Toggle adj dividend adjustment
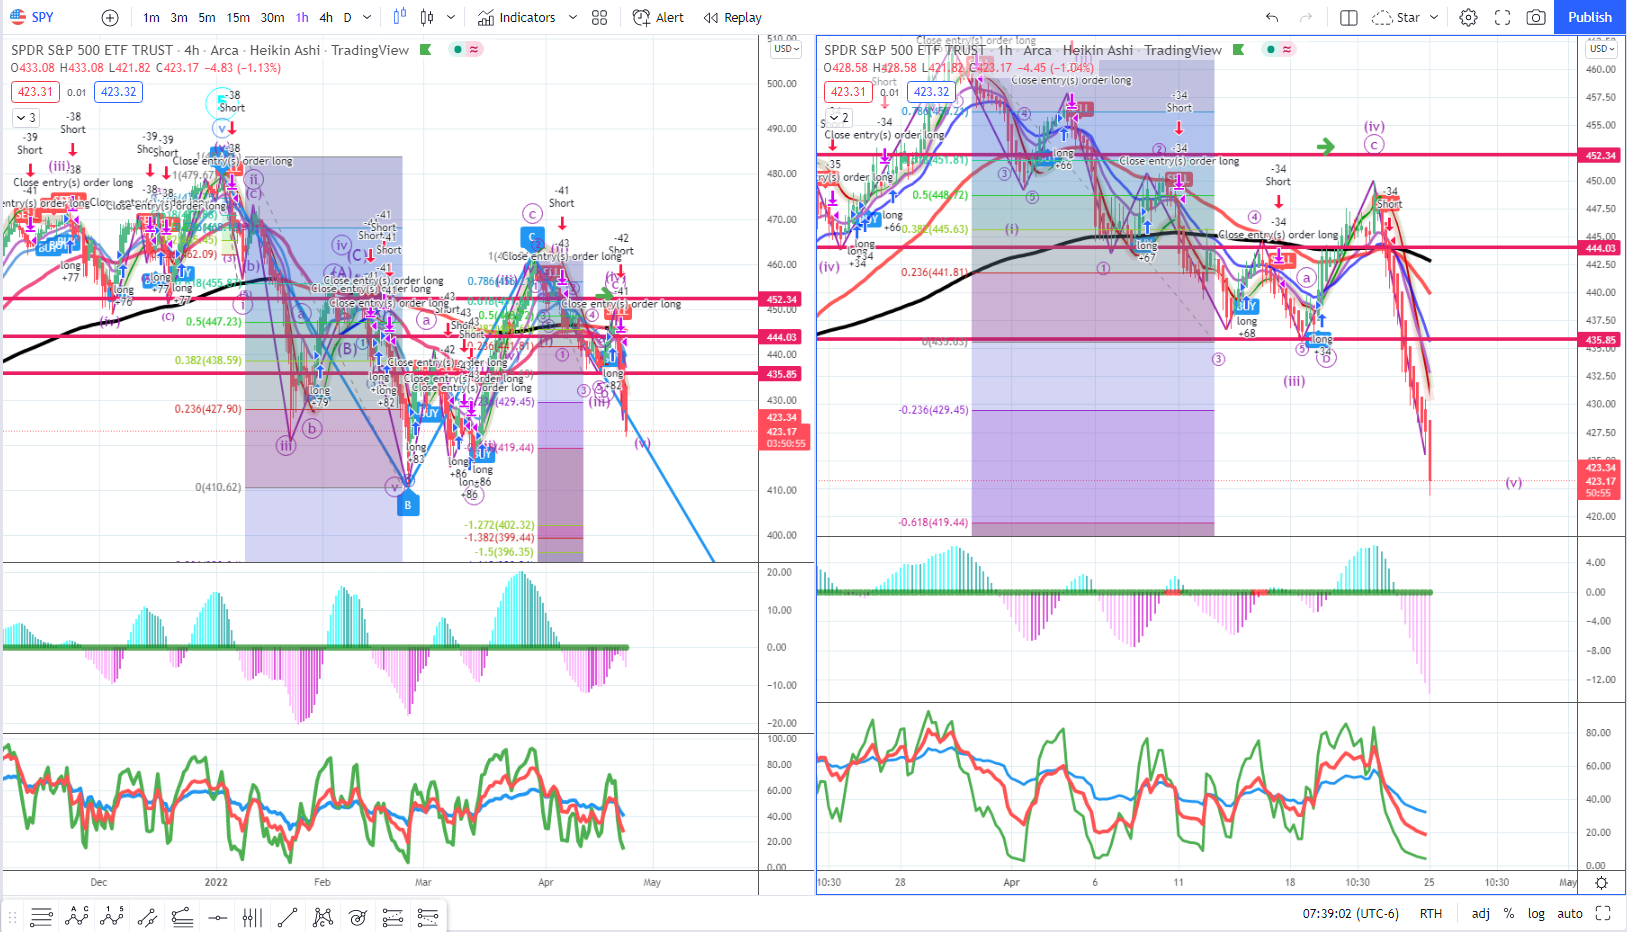 [1481, 914]
